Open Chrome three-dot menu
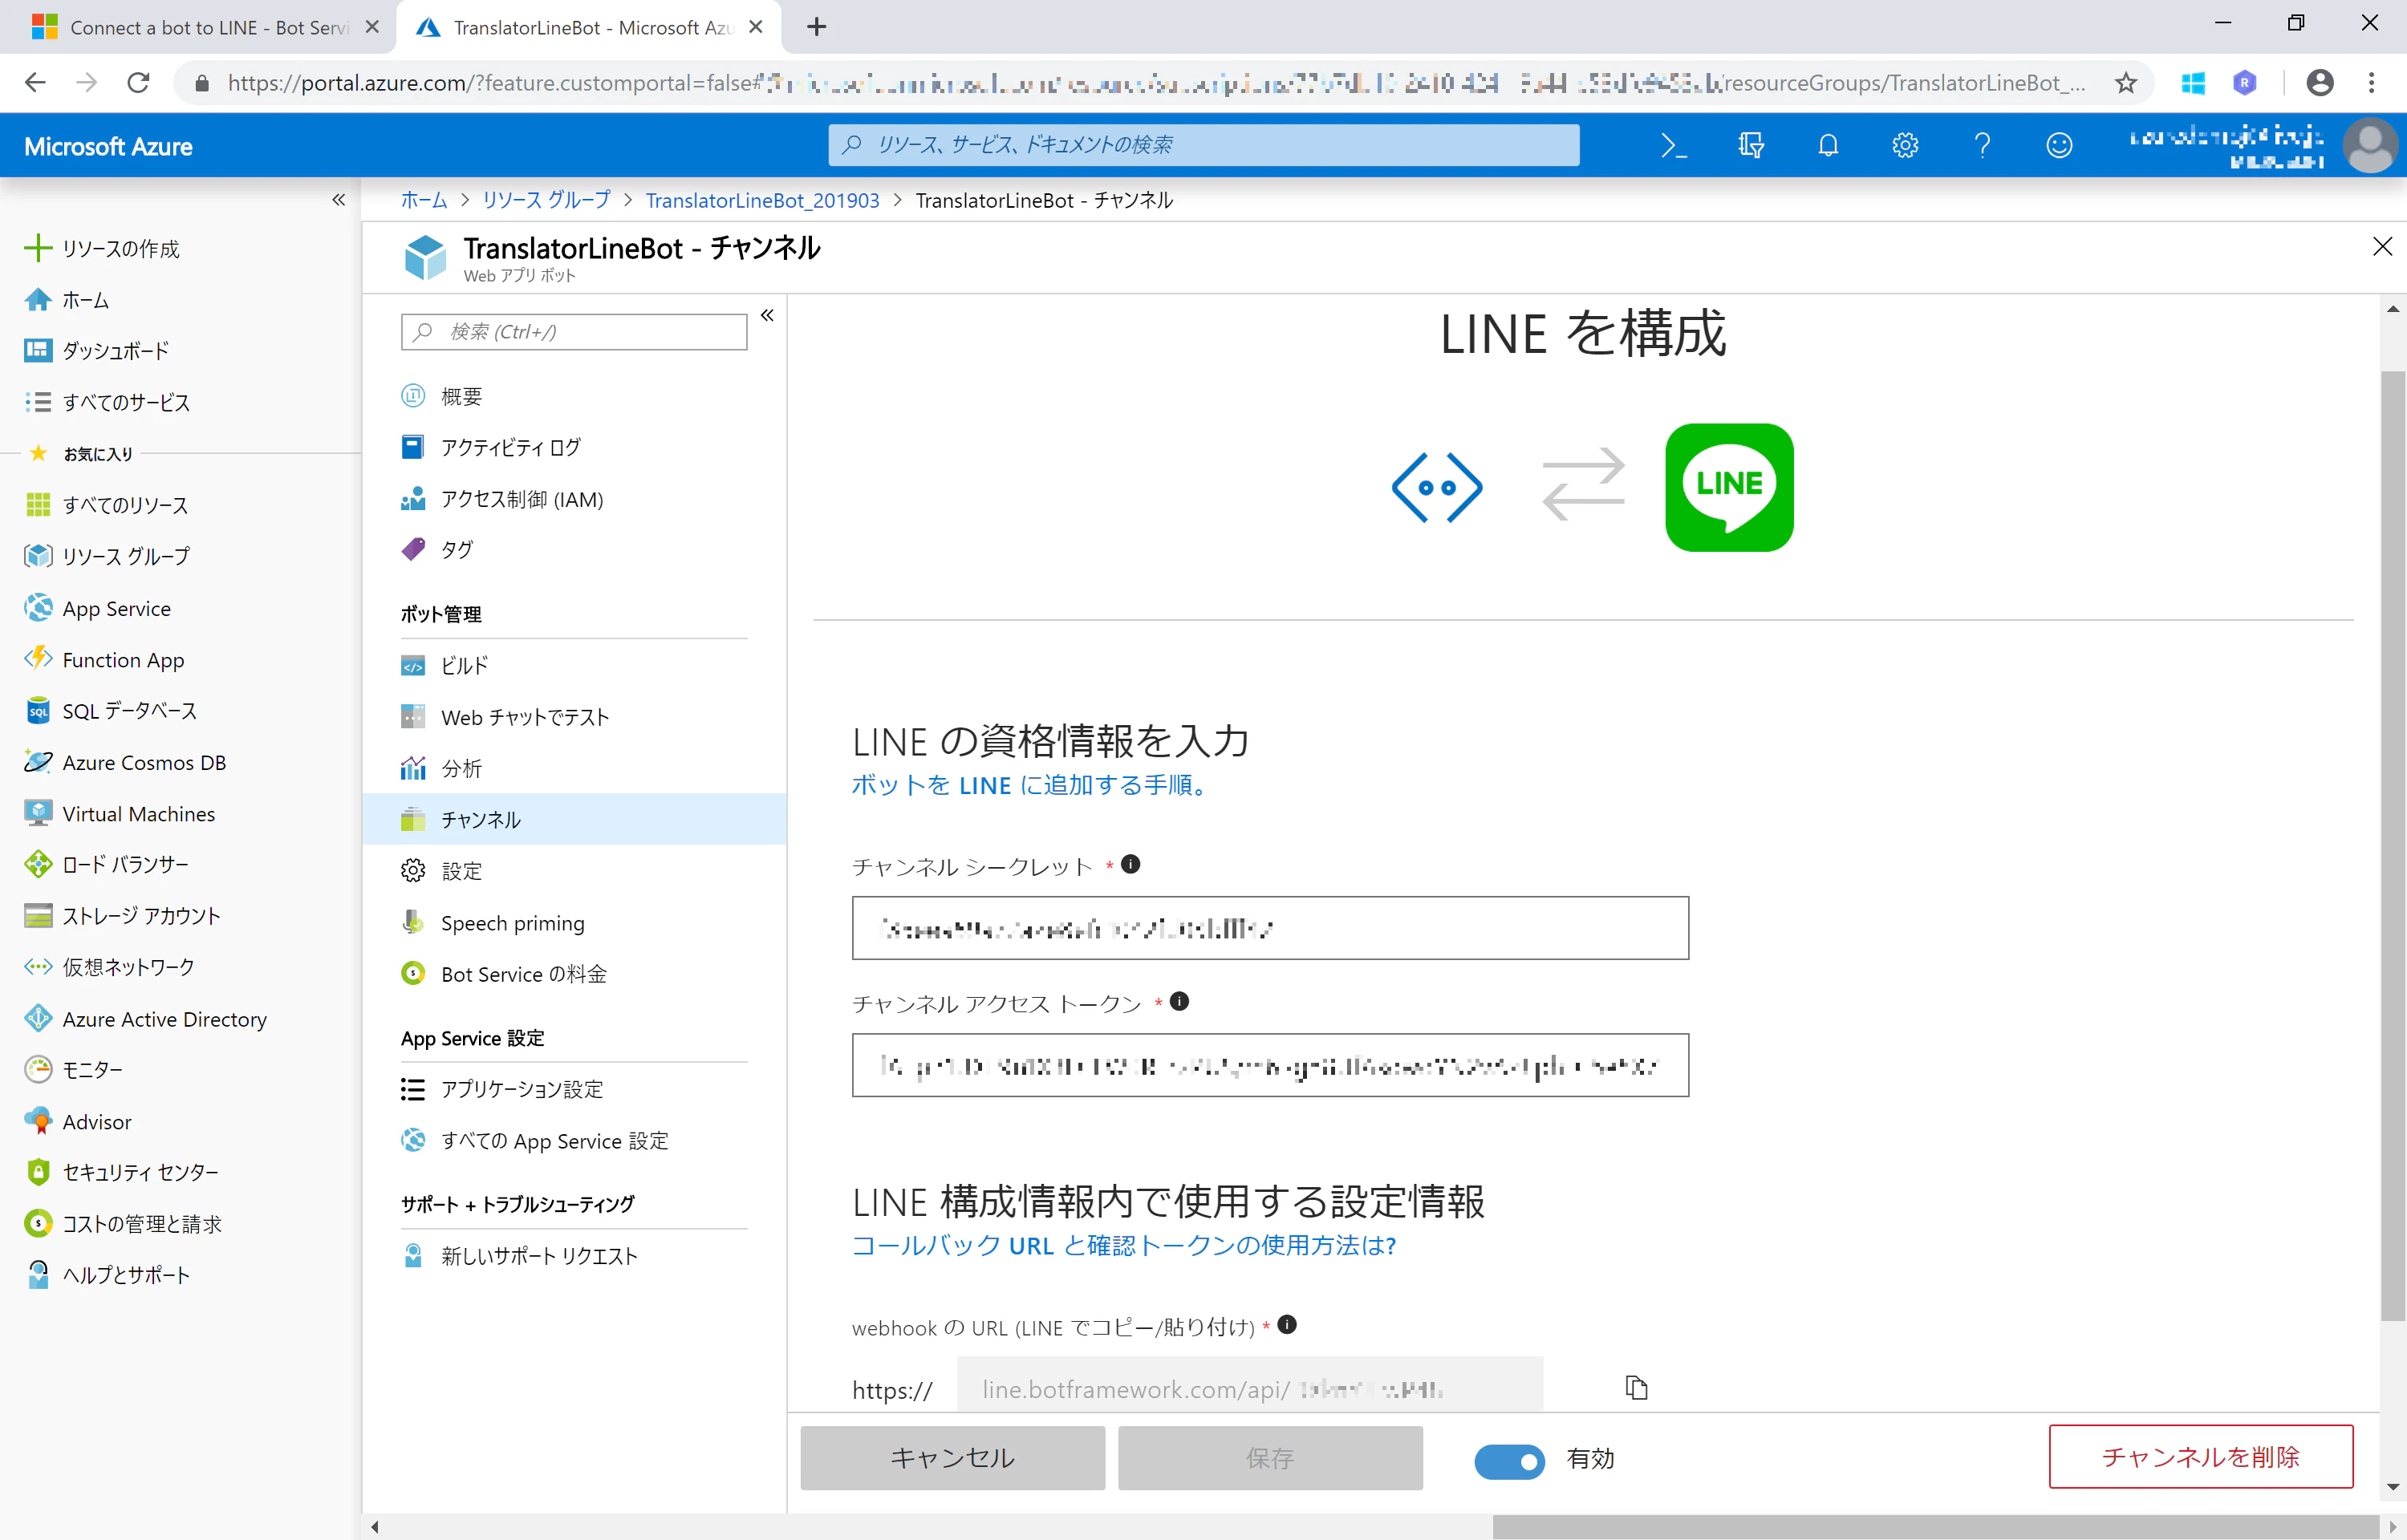 coord(2372,83)
